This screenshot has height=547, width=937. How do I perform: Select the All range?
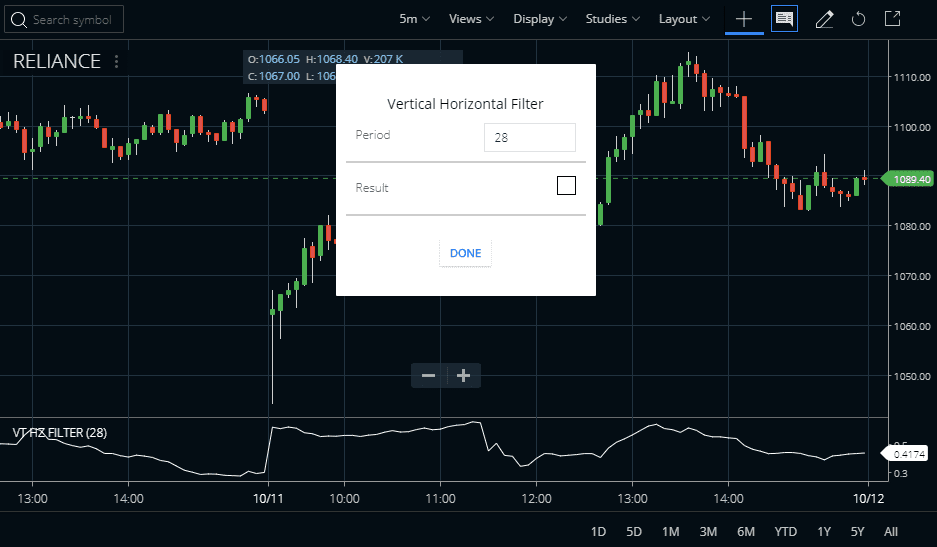point(891,531)
